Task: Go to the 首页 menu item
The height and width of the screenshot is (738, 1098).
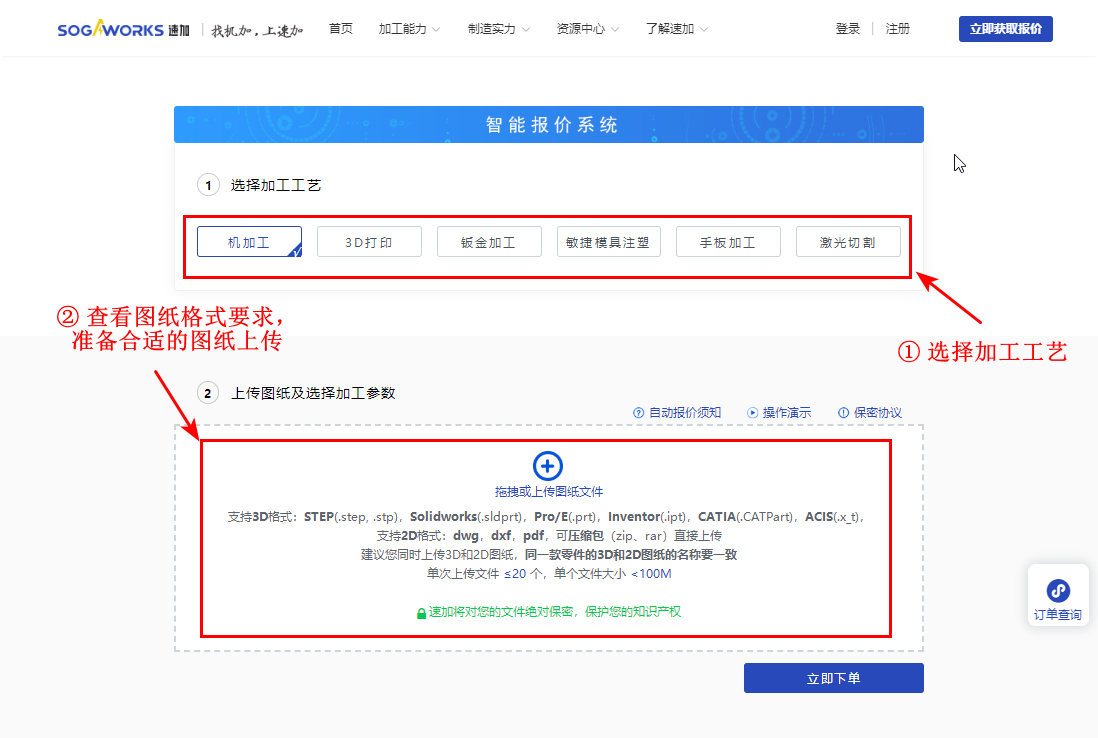Action: click(340, 28)
